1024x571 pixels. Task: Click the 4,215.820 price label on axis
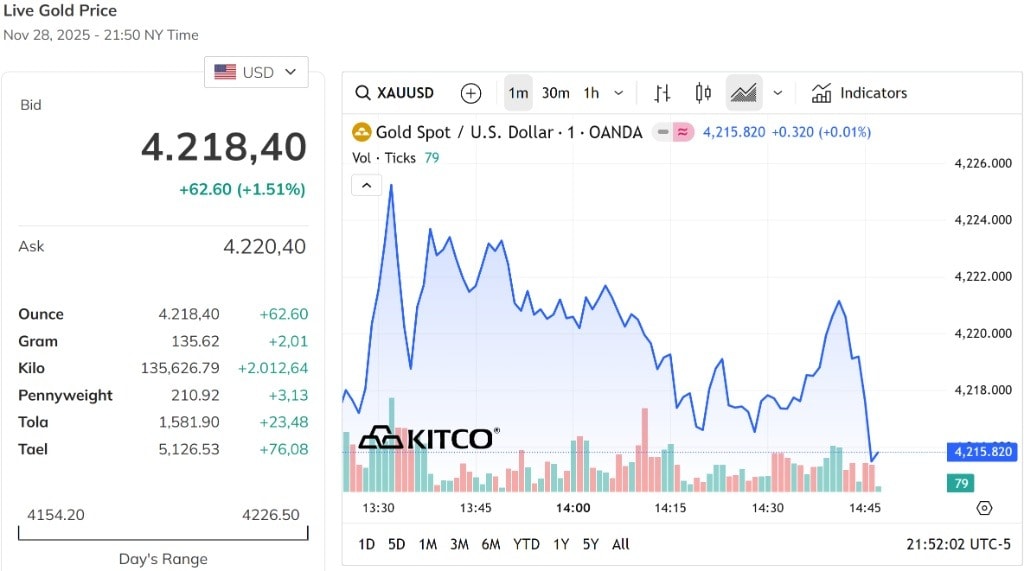pyautogui.click(x=981, y=452)
